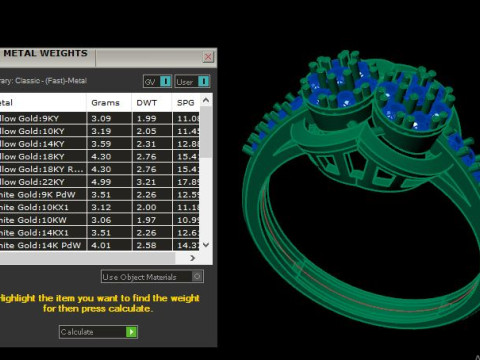
Task: Click the 3.09 grams value
Action: pos(101,119)
